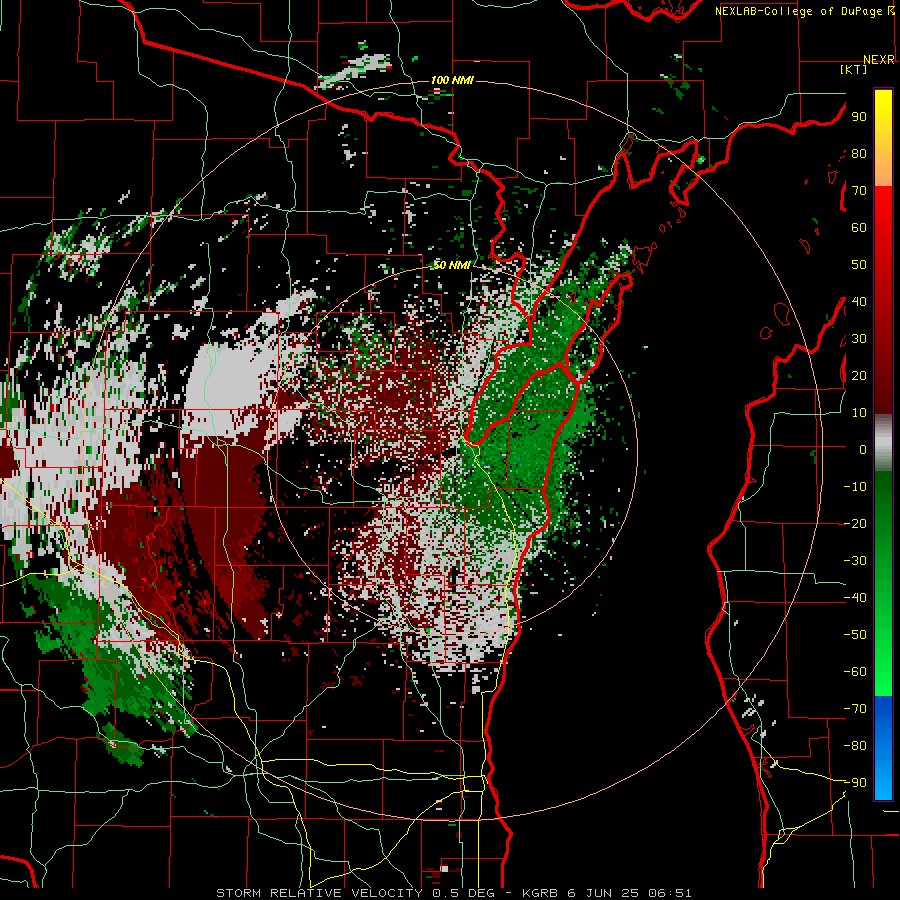Select the -40 value on velocity scale
The height and width of the screenshot is (900, 900).
pos(855,598)
